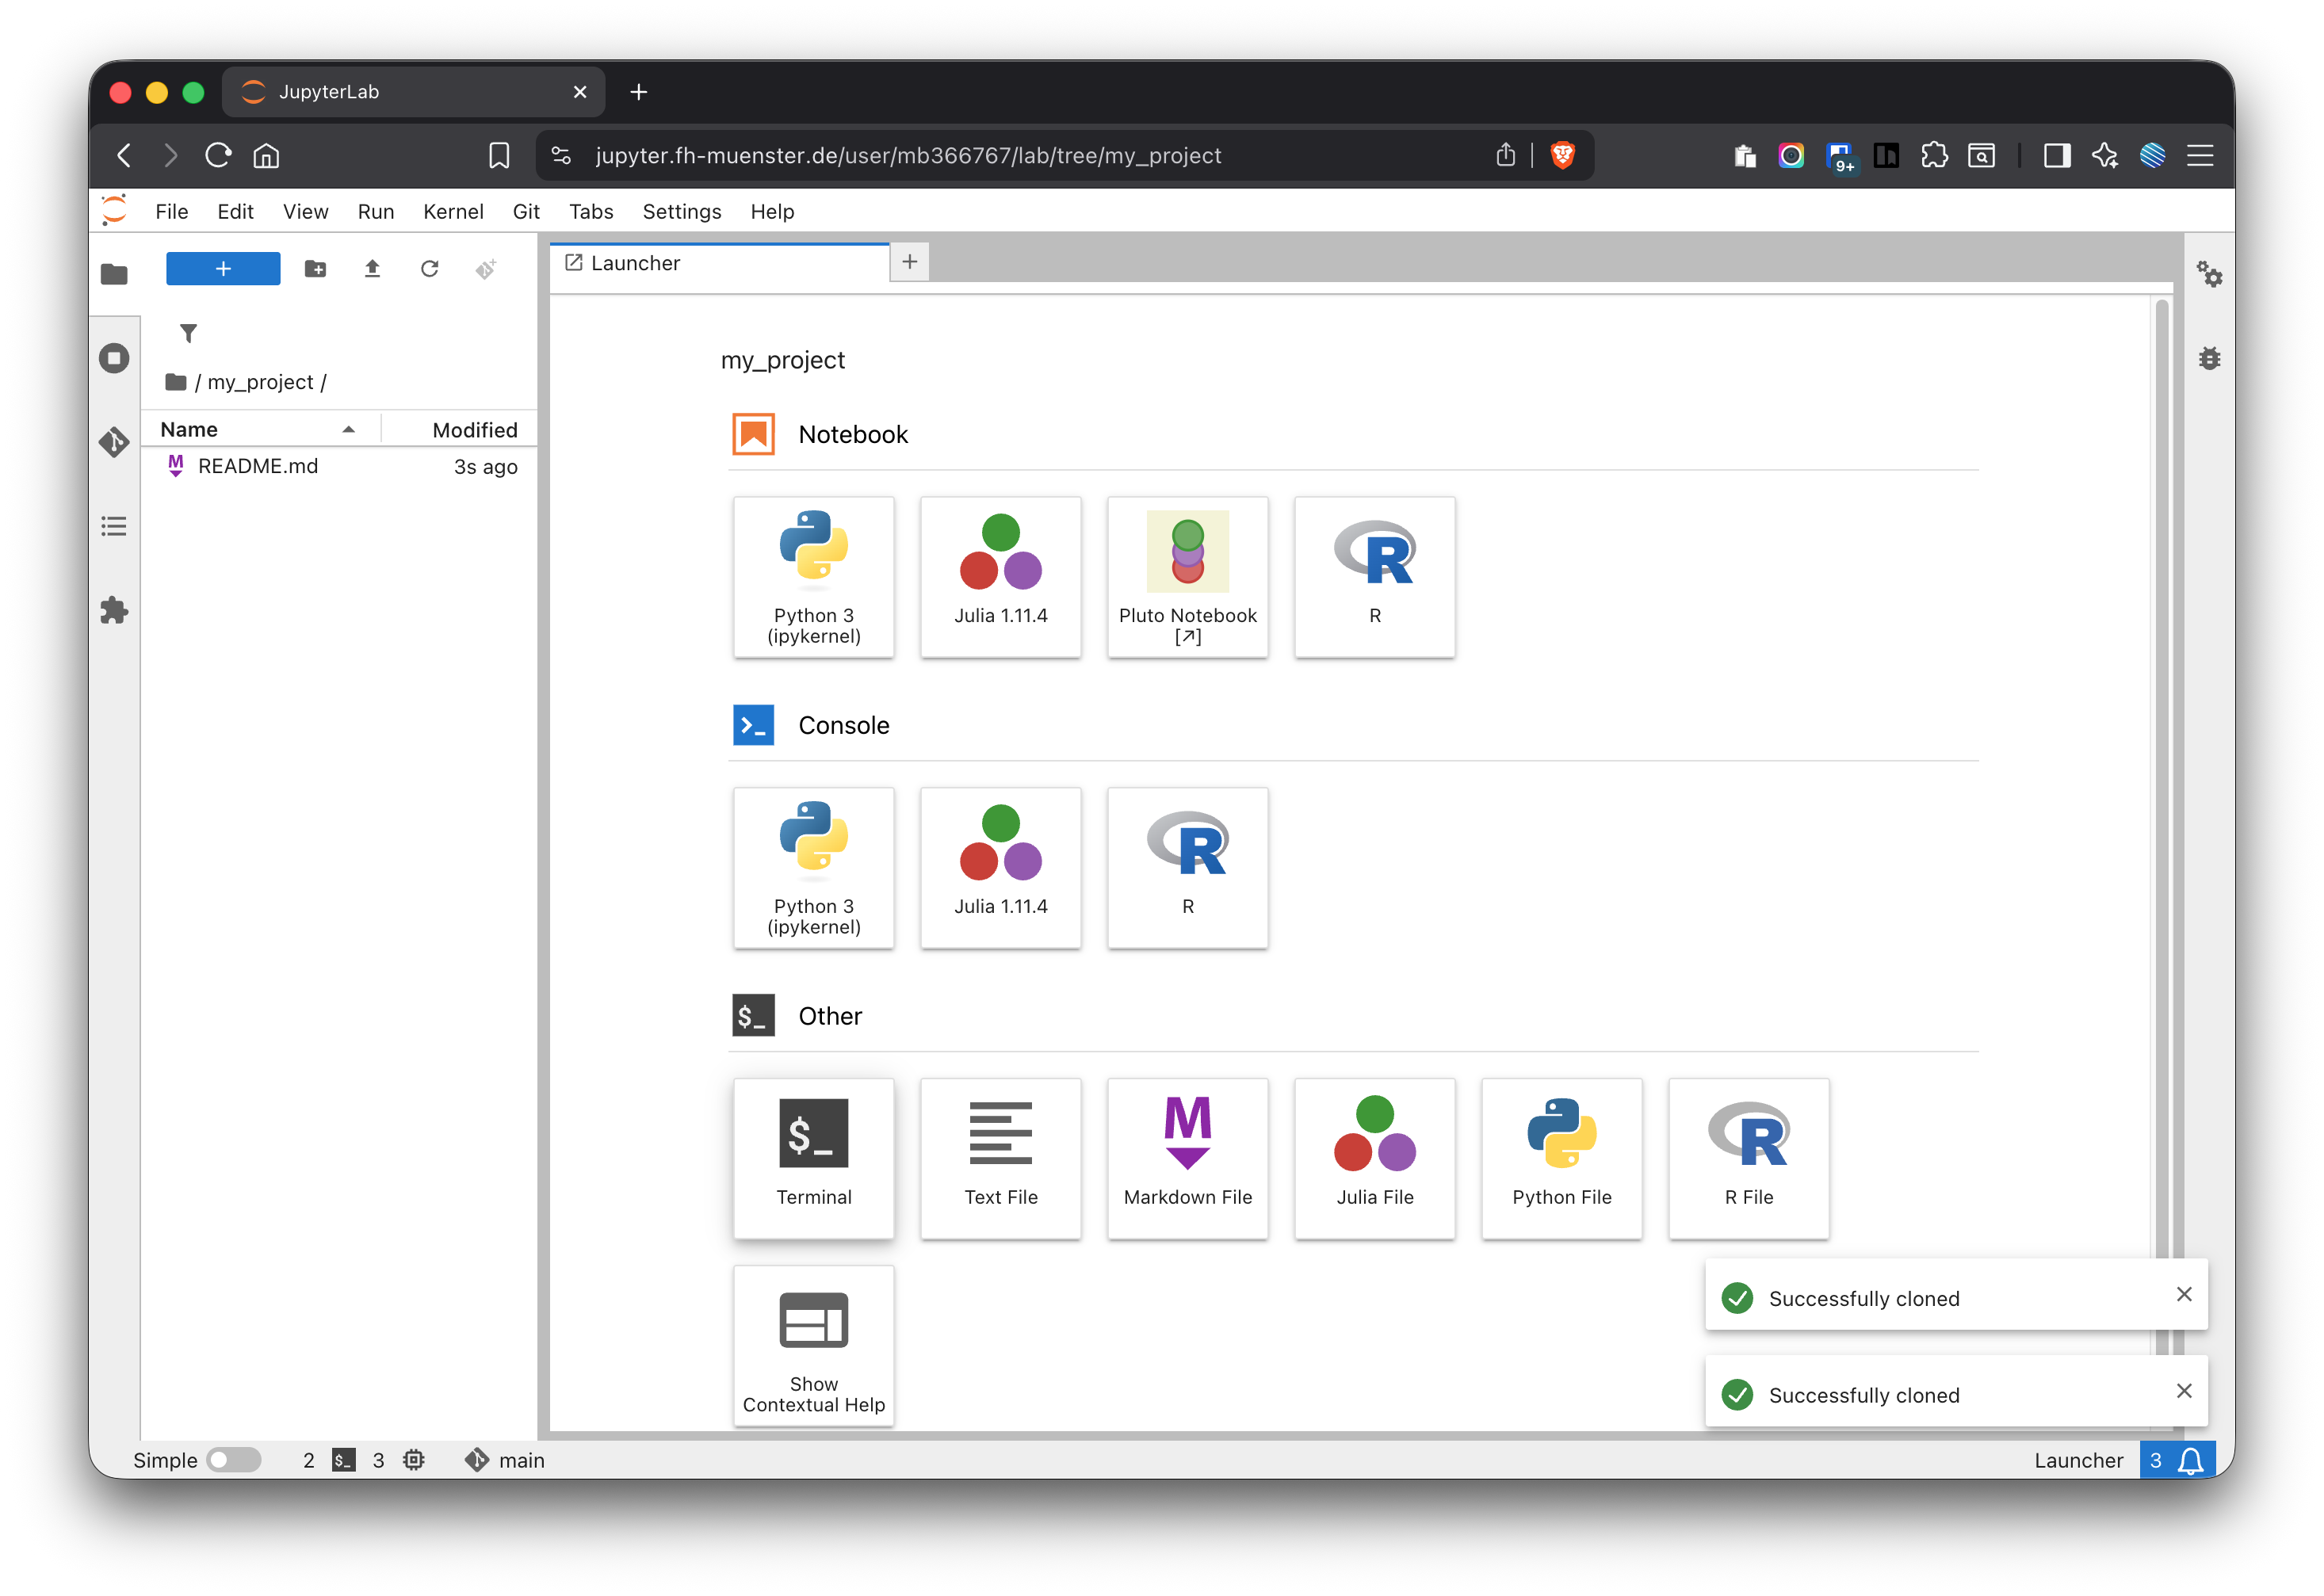The image size is (2324, 1596).
Task: Open the Extension Manager sidebar
Action: (x=114, y=610)
